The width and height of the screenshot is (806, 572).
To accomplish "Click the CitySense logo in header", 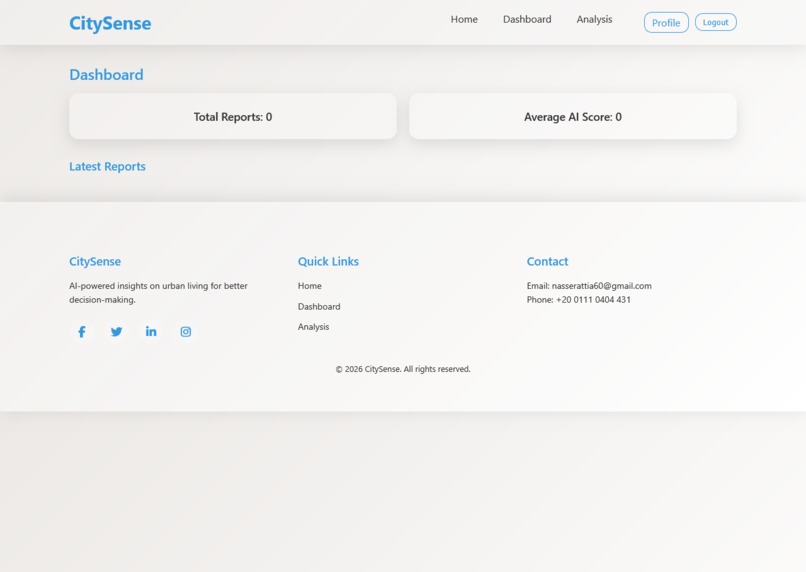I will coord(110,23).
